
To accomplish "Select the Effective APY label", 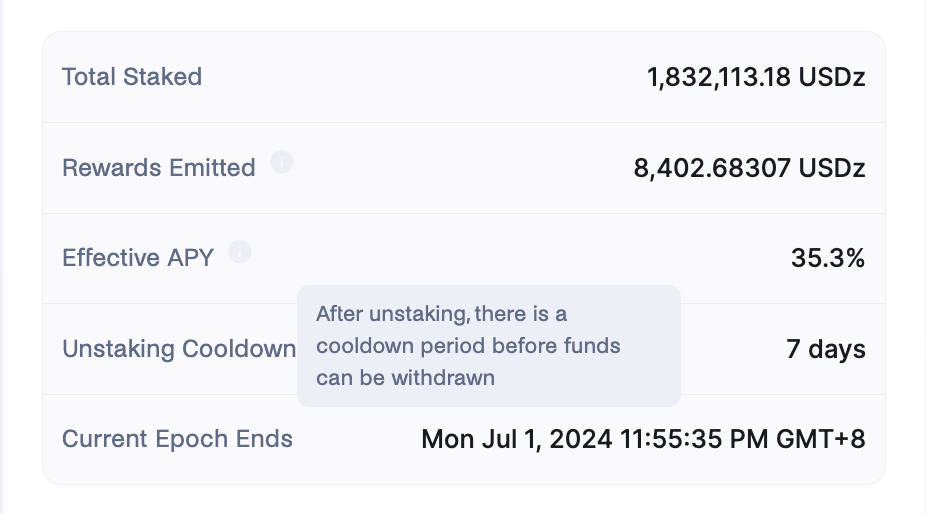I will (138, 258).
